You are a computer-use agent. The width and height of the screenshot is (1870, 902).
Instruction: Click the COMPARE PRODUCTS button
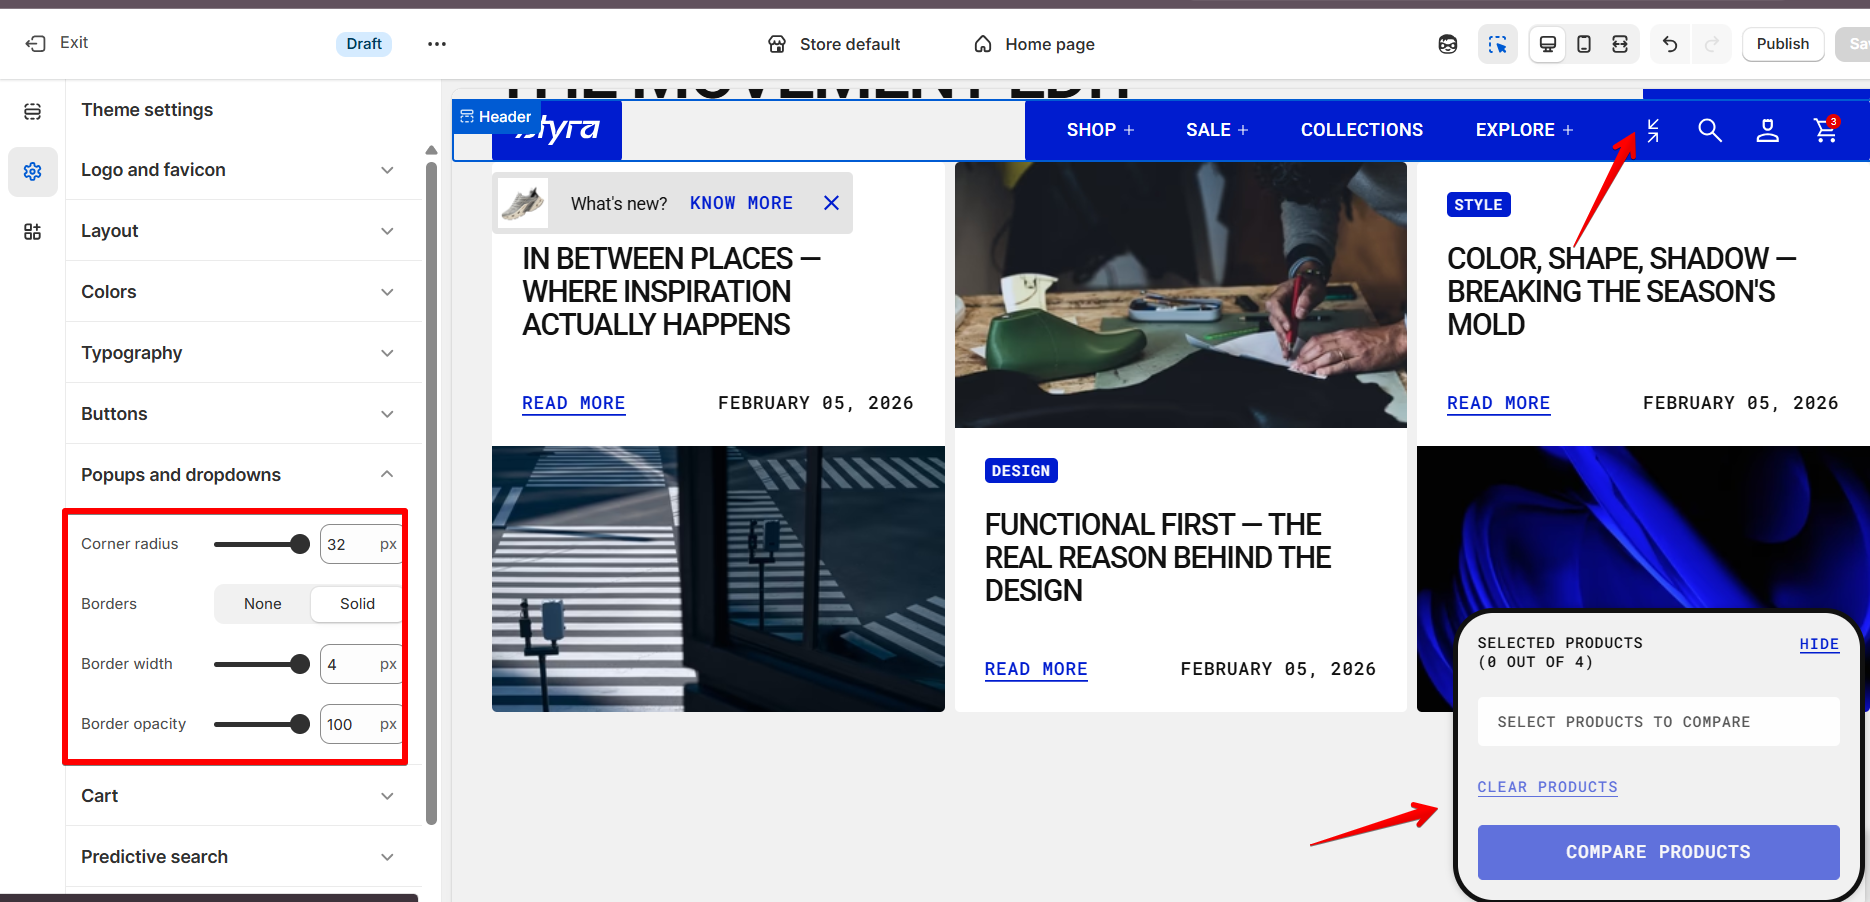1658,852
